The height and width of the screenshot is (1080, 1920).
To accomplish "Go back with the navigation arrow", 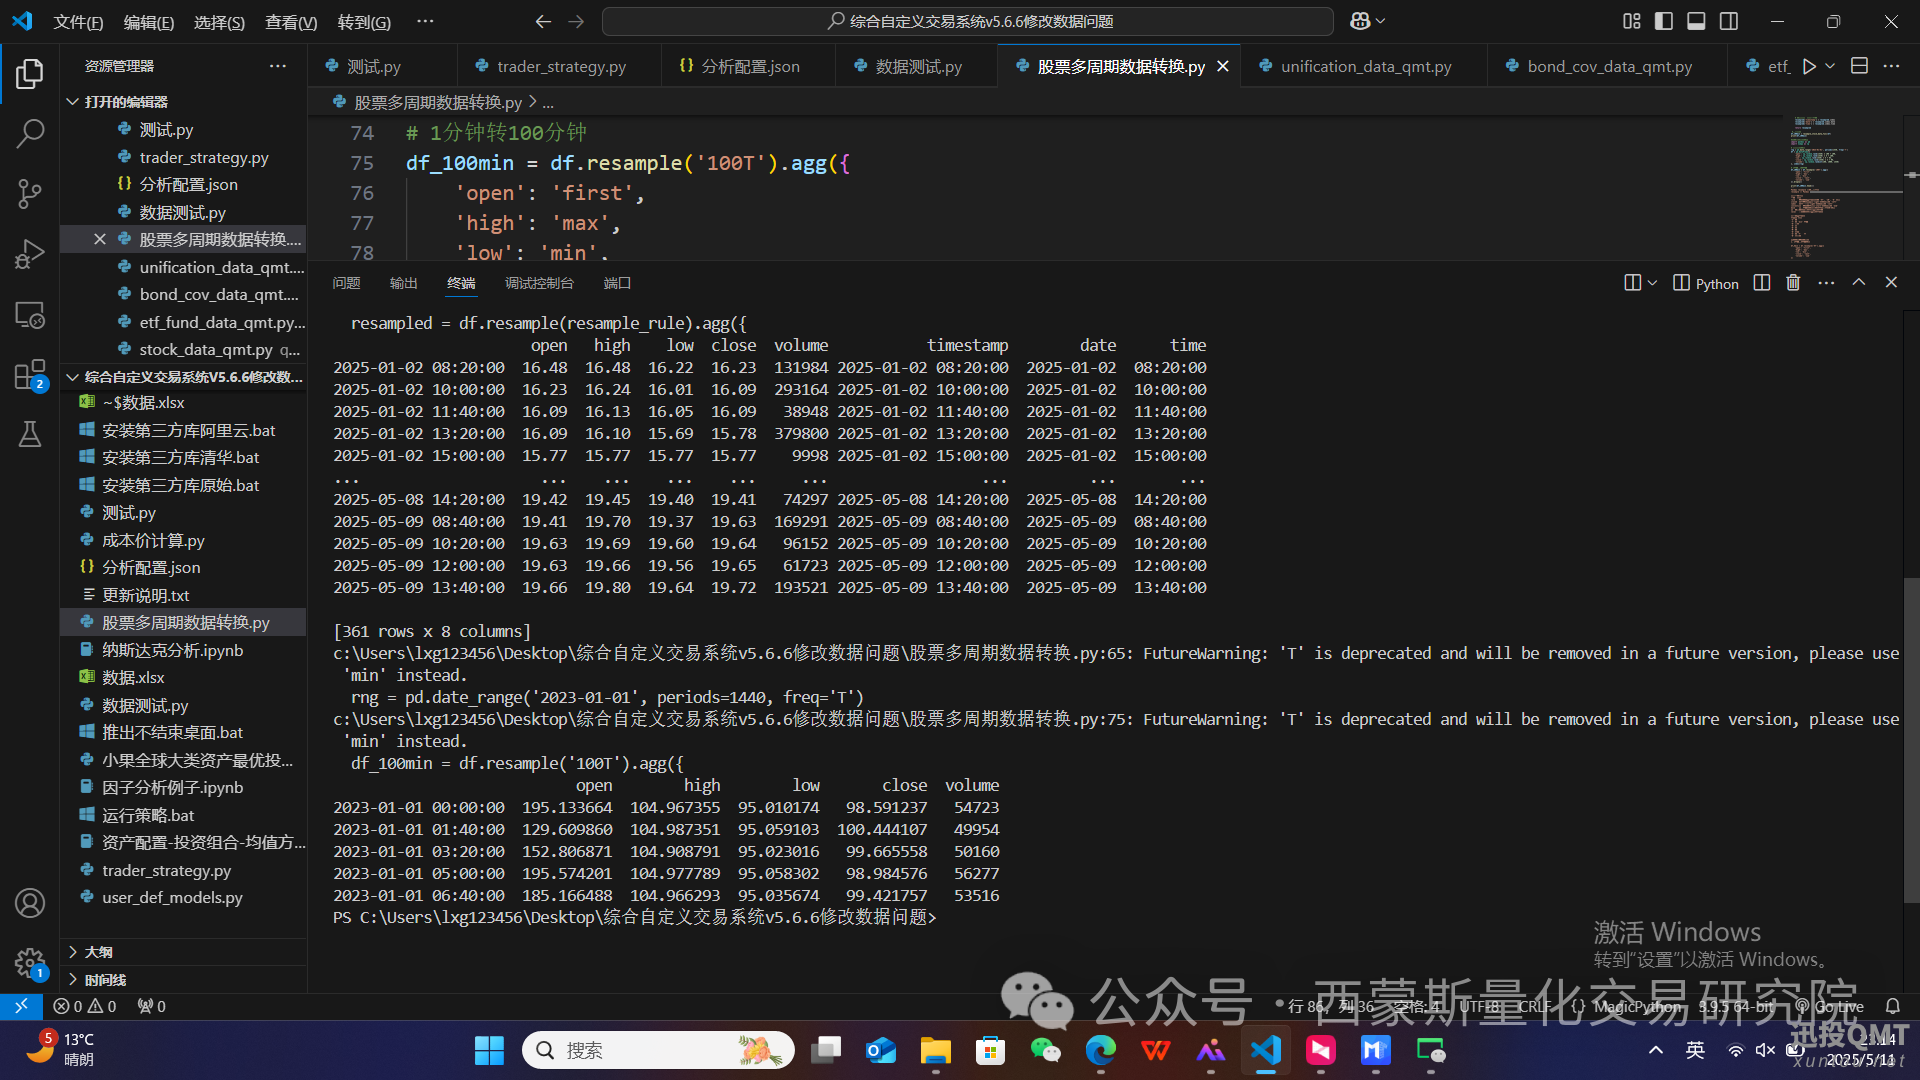I will point(543,21).
